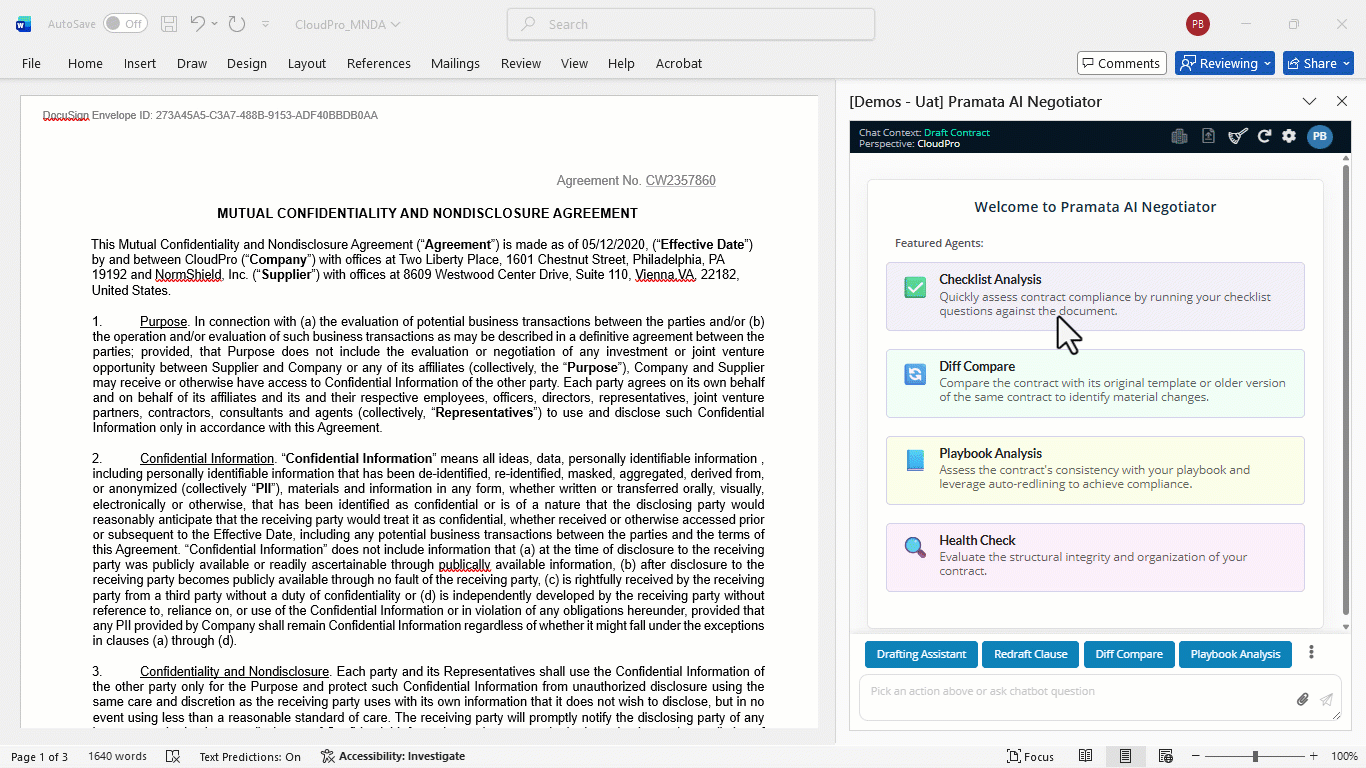The width and height of the screenshot is (1366, 768).
Task: Clear chat with the broom icon
Action: 1238,136
